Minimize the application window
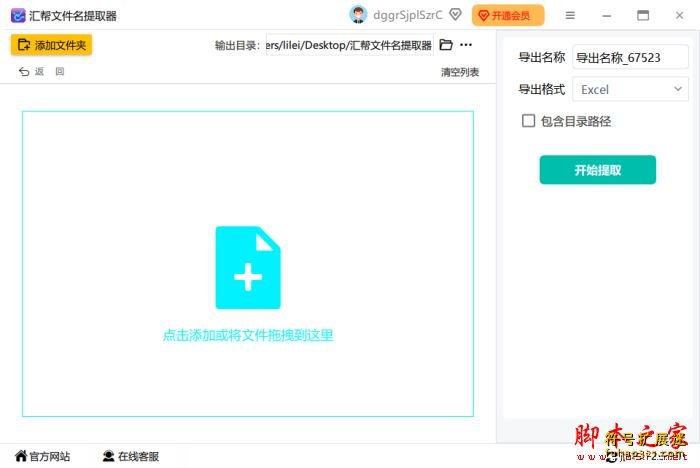Image resolution: width=700 pixels, height=468 pixels. [x=607, y=16]
